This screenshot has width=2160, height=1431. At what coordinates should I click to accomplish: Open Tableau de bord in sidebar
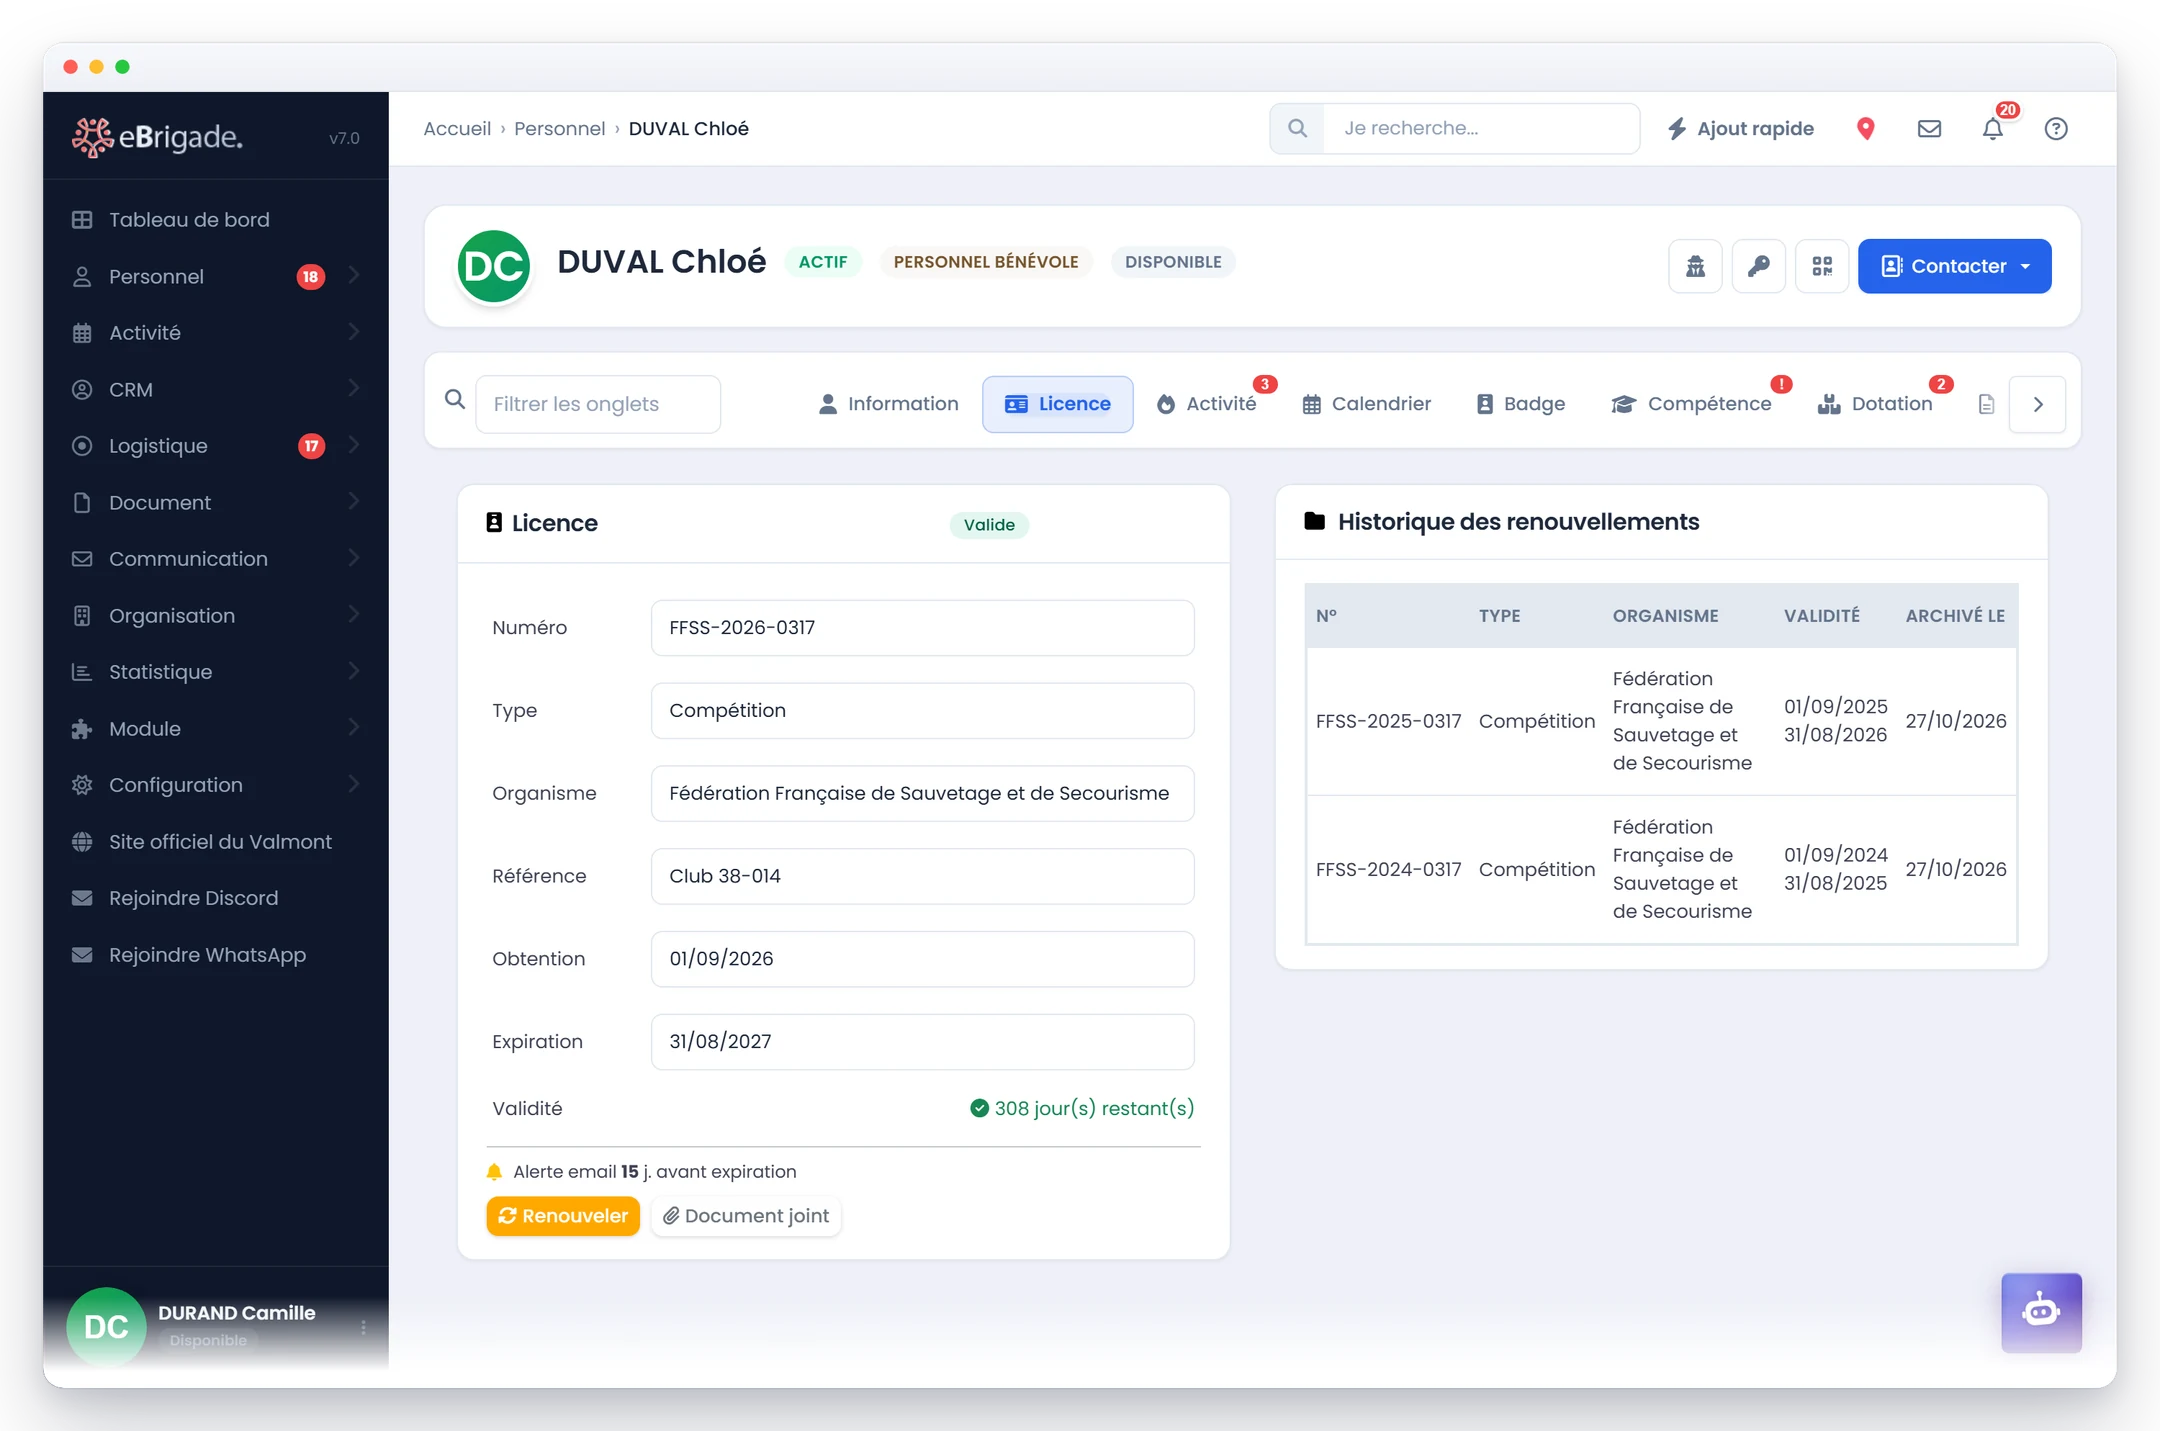coord(215,220)
